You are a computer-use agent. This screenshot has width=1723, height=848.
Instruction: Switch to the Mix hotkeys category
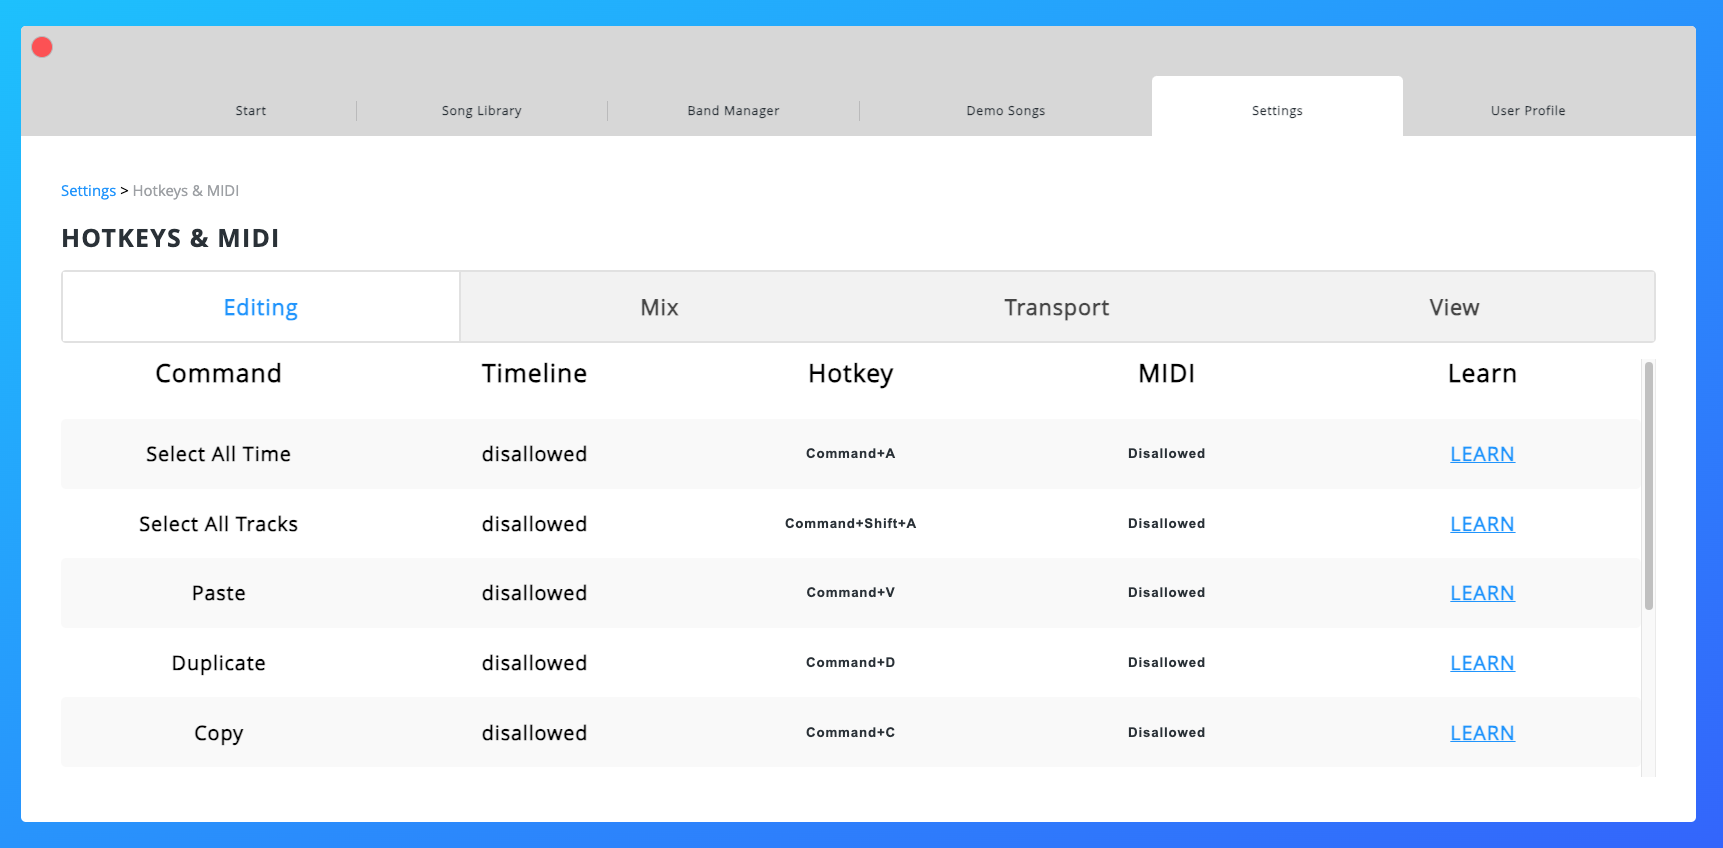(x=659, y=308)
